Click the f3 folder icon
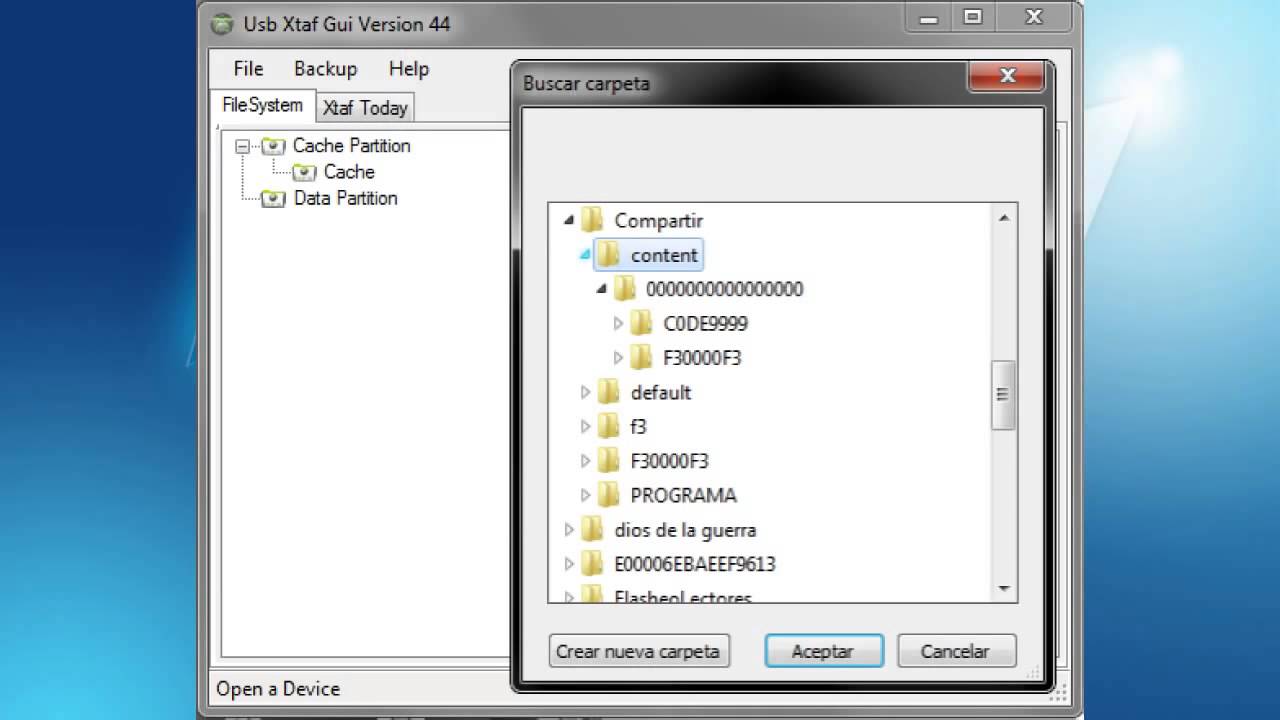Viewport: 1280px width, 720px height. (x=609, y=426)
